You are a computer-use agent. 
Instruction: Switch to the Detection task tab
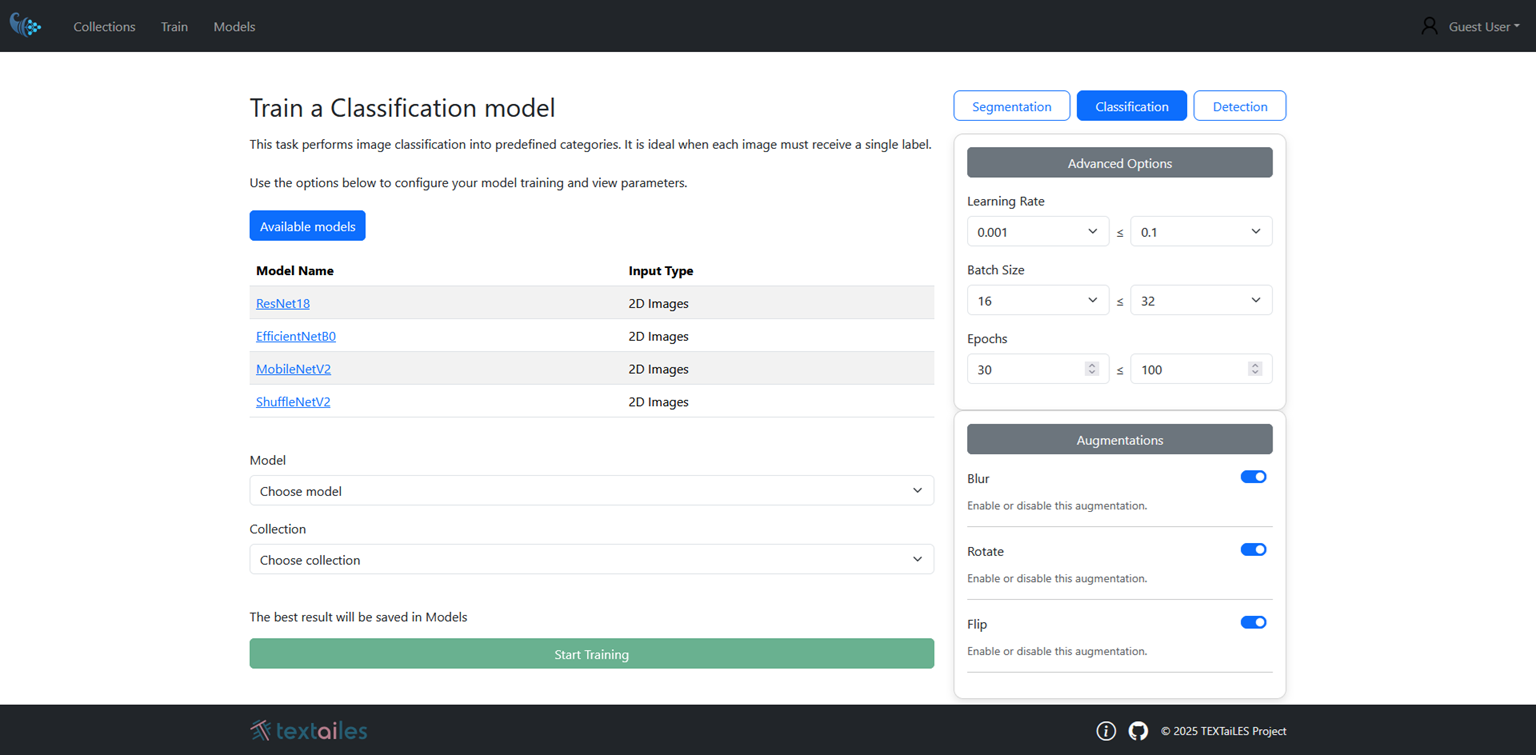pyautogui.click(x=1239, y=106)
